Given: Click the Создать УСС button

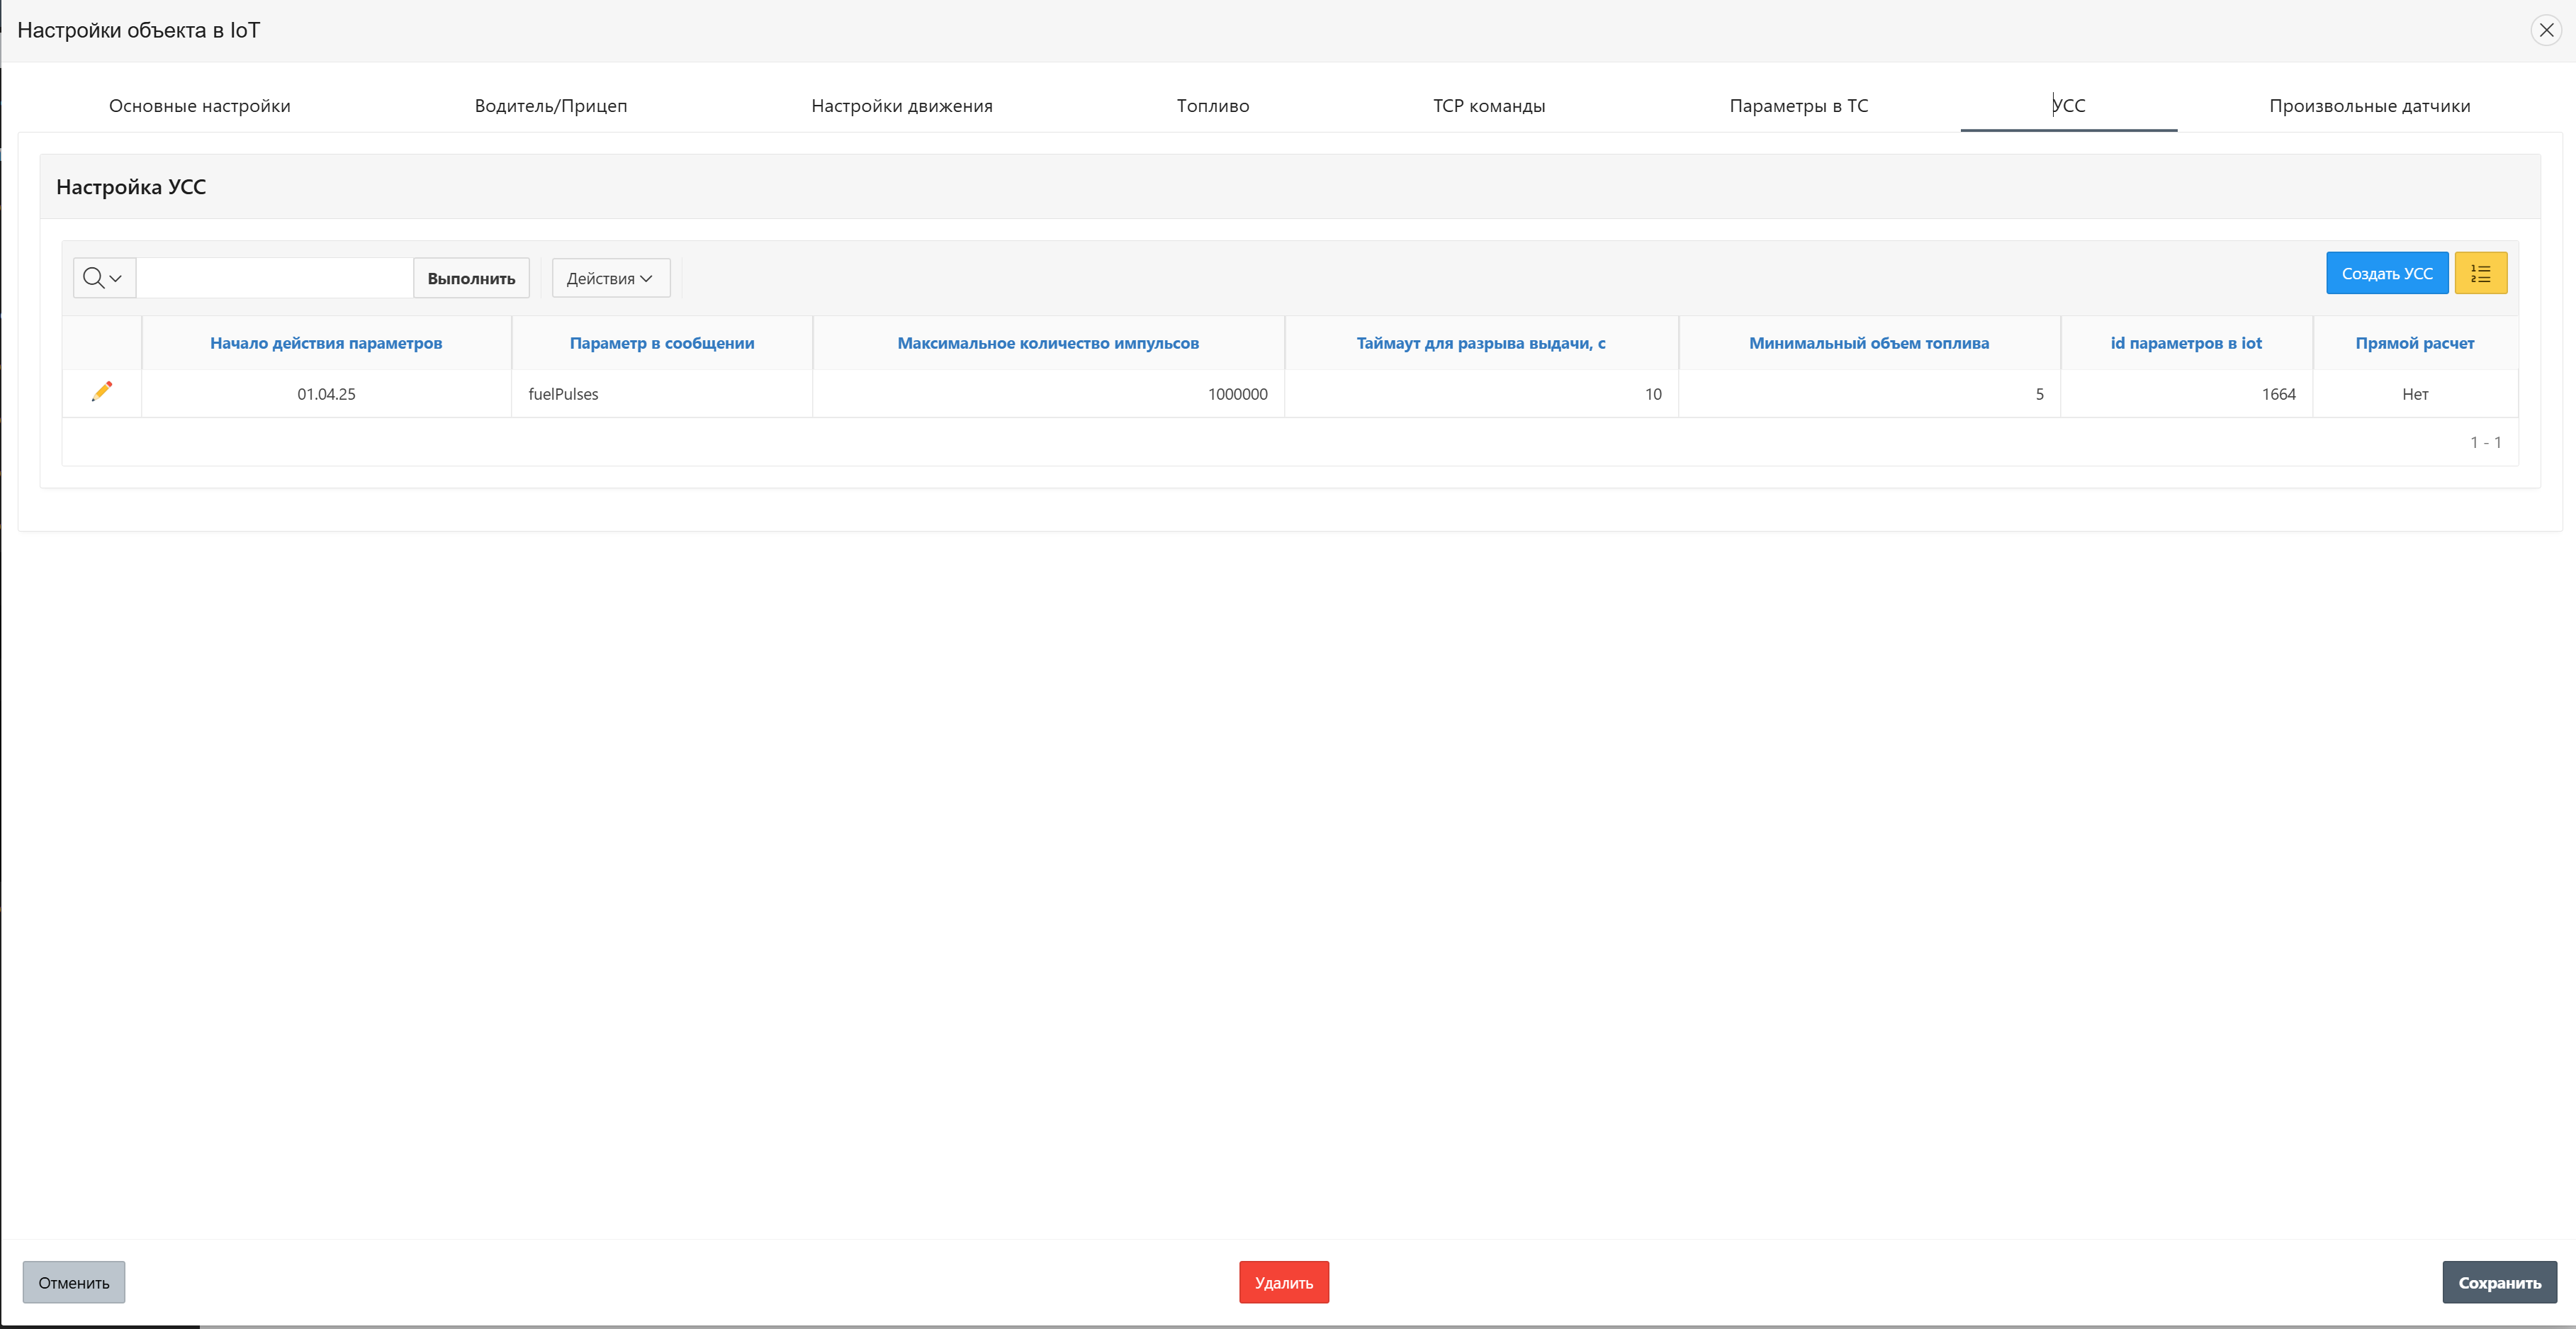Looking at the screenshot, I should [2386, 273].
